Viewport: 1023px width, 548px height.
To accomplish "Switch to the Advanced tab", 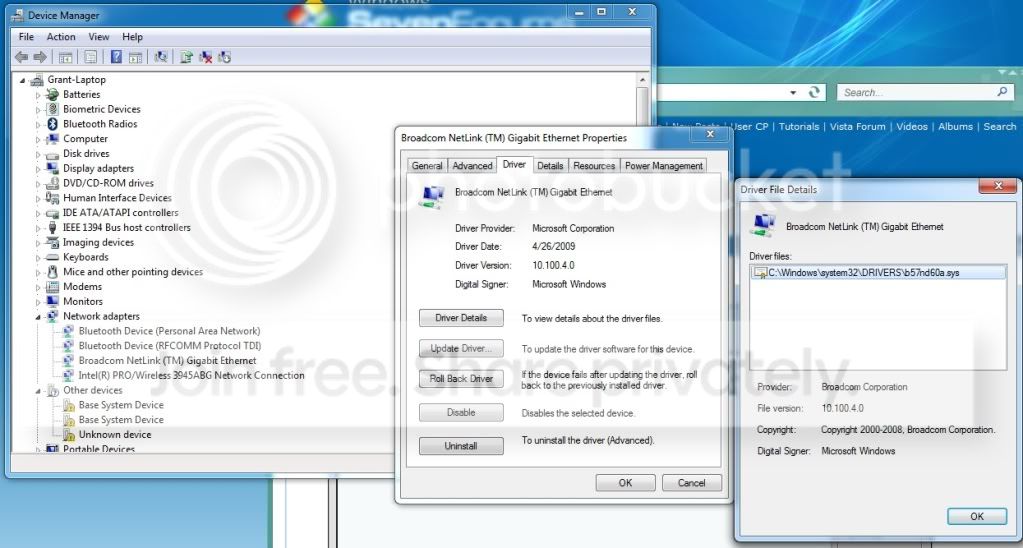I will 472,166.
